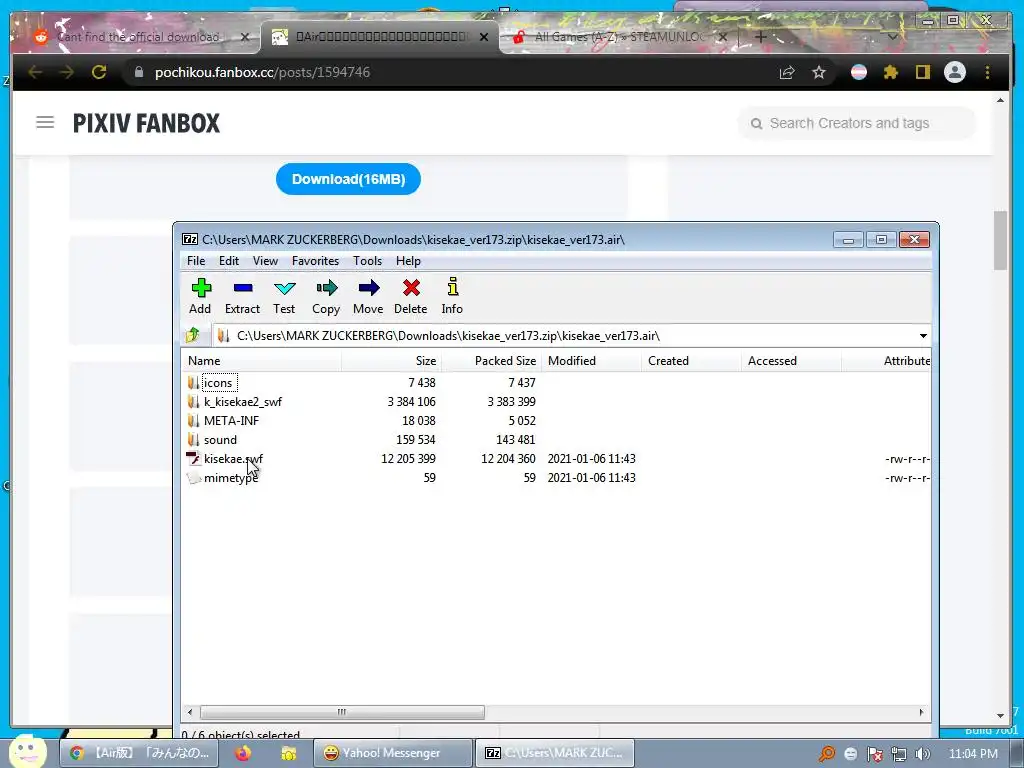1024x768 pixels.
Task: Click the Firefox taskbar icon
Action: point(243,753)
